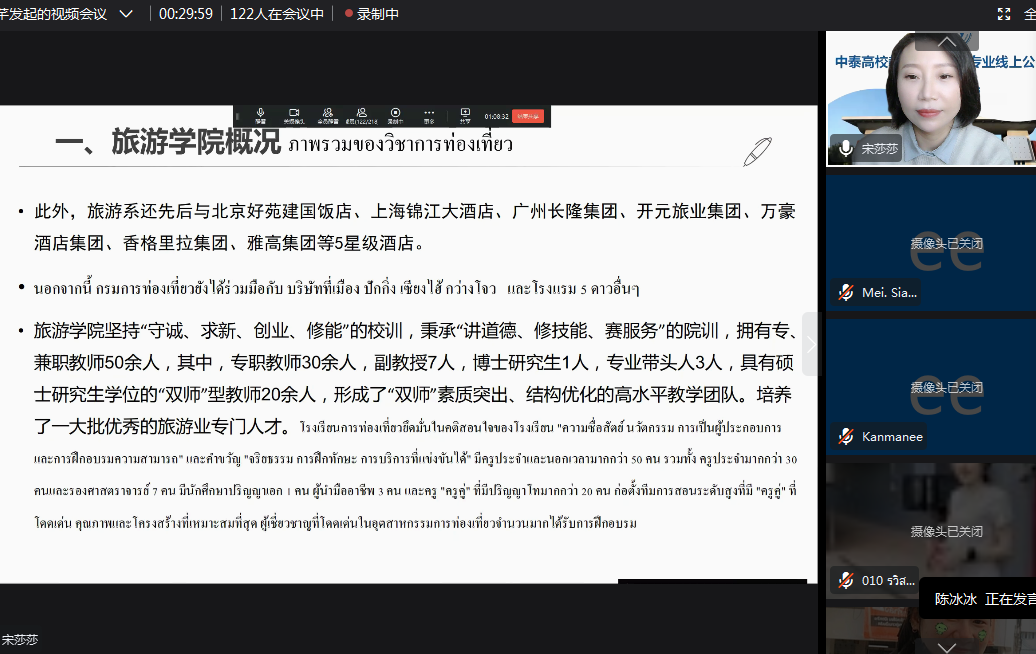The height and width of the screenshot is (654, 1036).
Task: Click the share screen icon
Action: click(465, 115)
